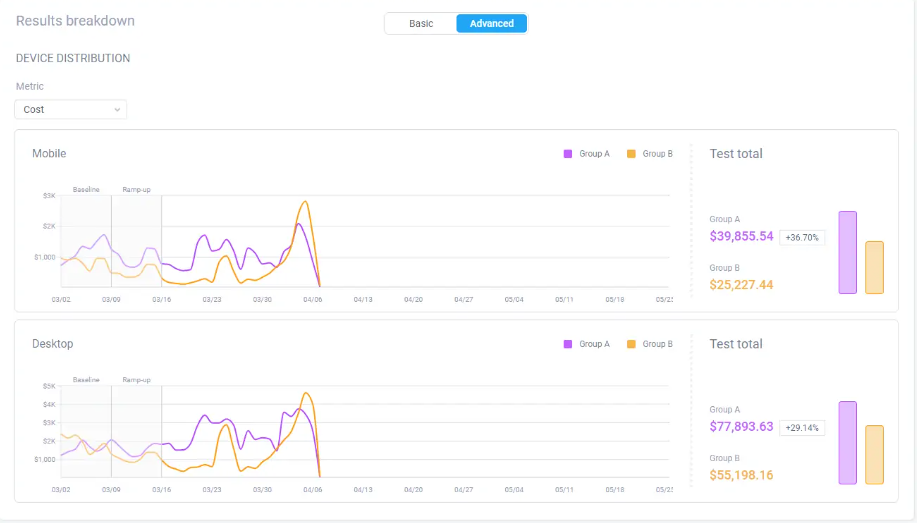917x523 pixels.
Task: Click the Mobile Test total heading
Action: 736,154
